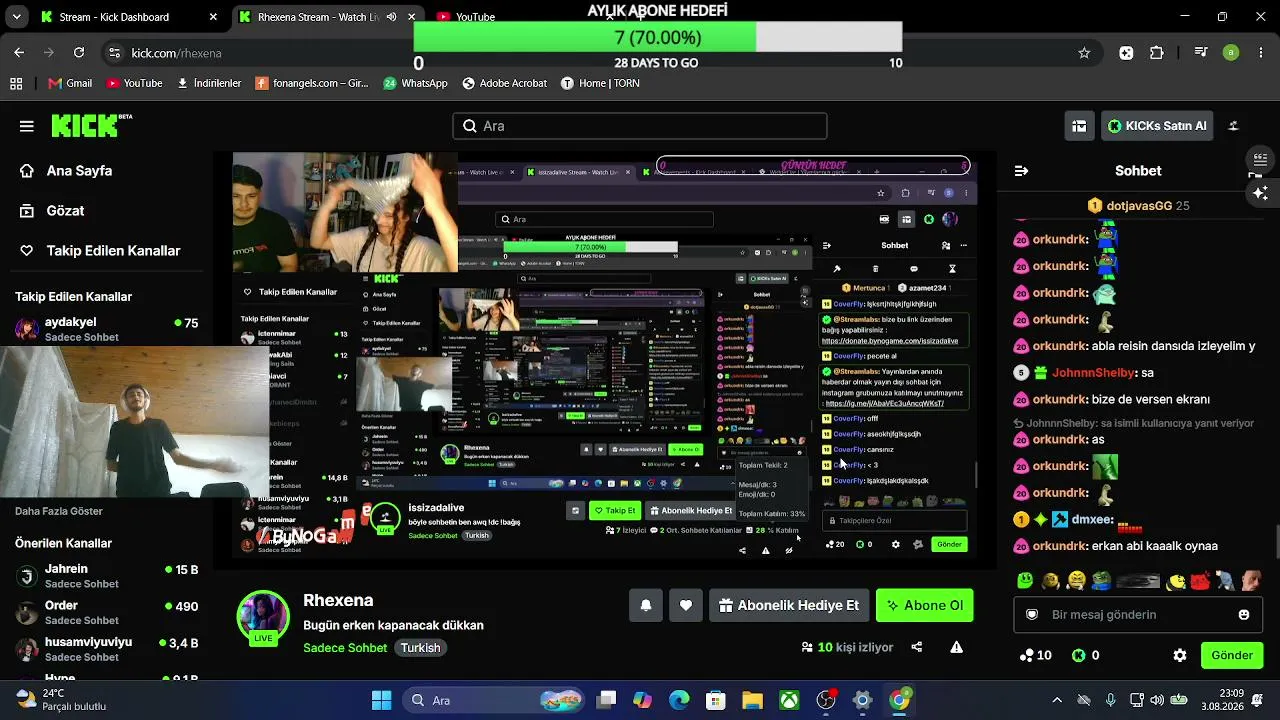Show hidden system tray icons chevron
This screenshot has height=720, width=1280.
click(1057, 700)
